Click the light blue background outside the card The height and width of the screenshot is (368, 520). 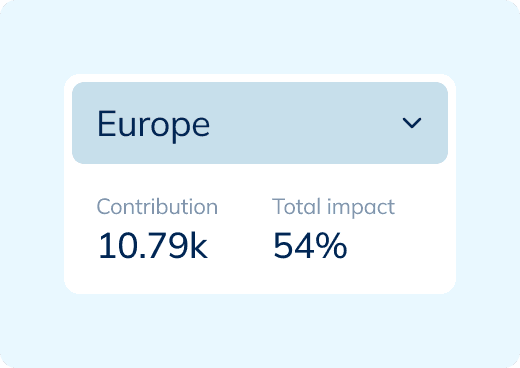(x=260, y=37)
